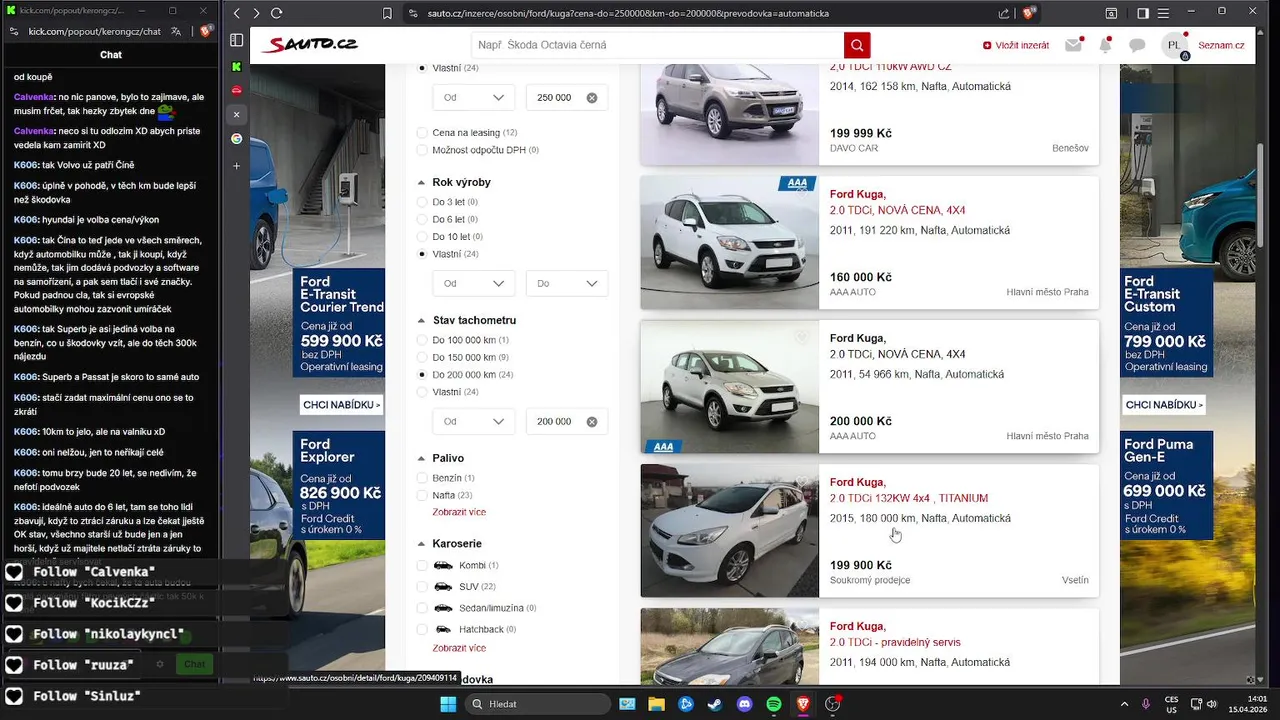Open Brave browser taskbar icon
1280x720 pixels.
point(803,704)
